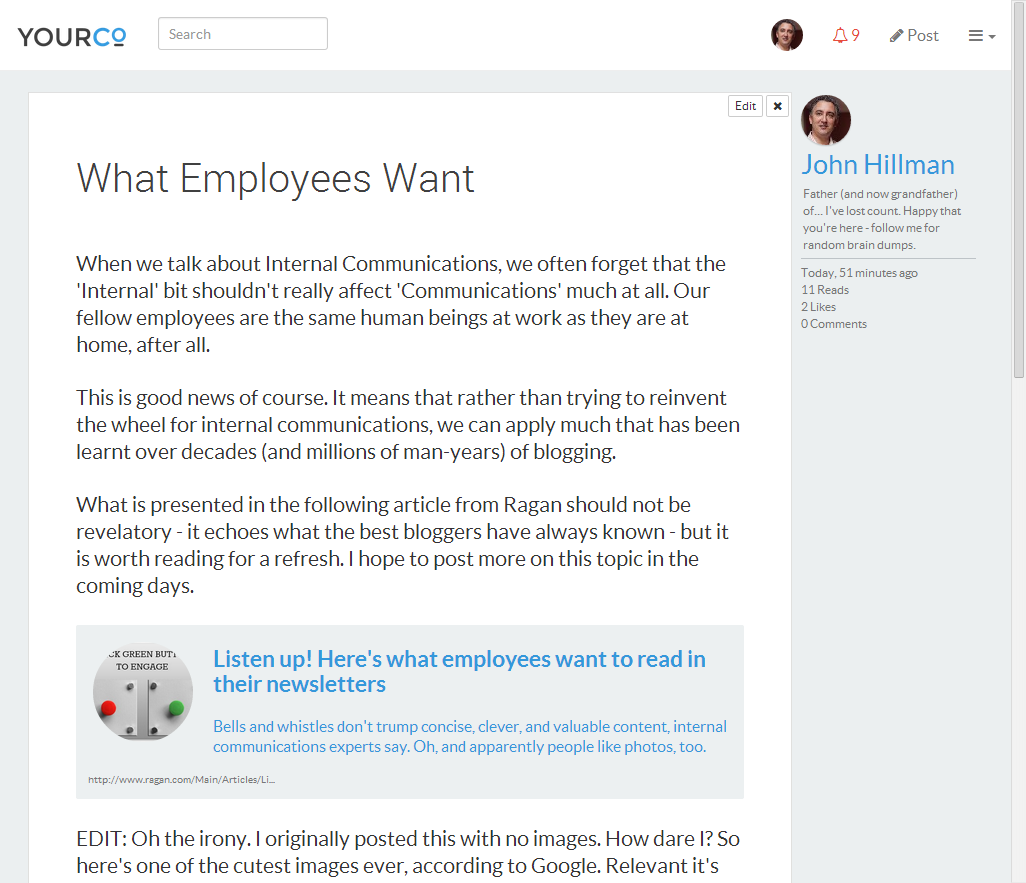Open the John Hillman author name link
Image resolution: width=1026 pixels, height=883 pixels.
tap(877, 165)
